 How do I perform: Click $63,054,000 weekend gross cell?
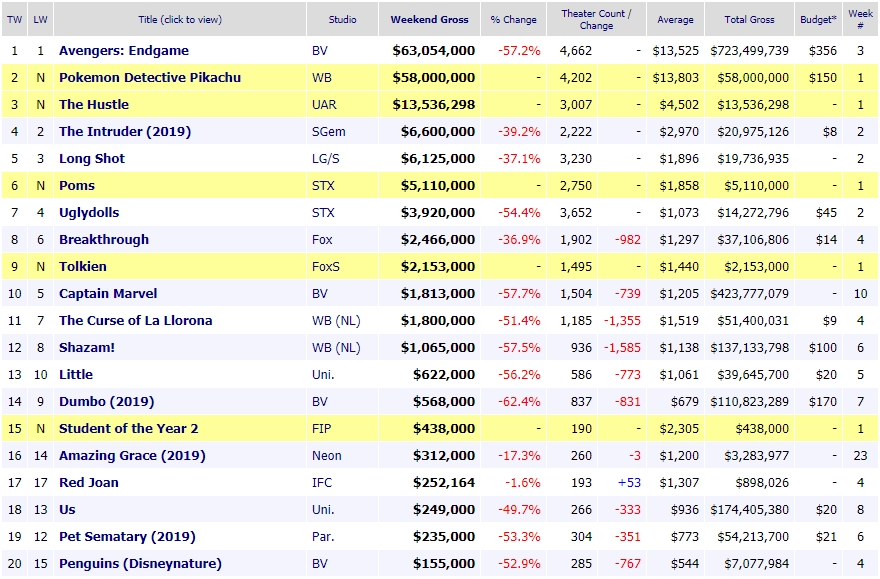pyautogui.click(x=434, y=50)
